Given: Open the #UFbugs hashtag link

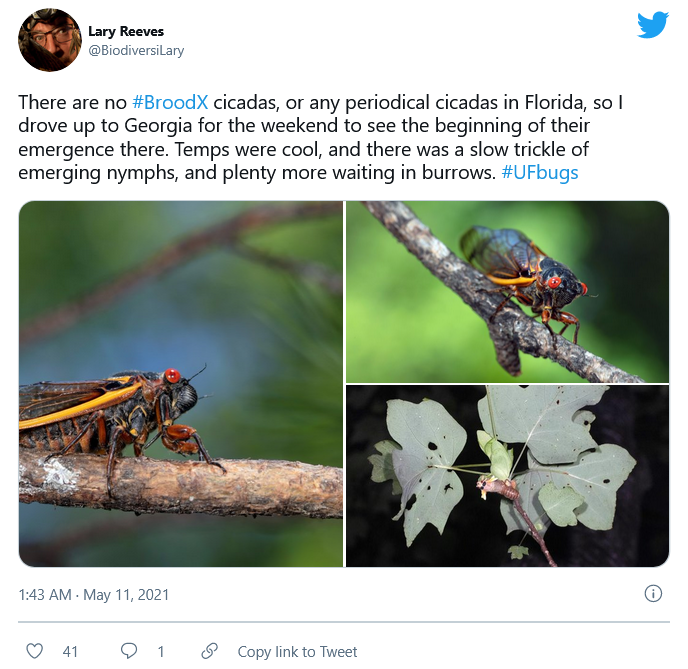Looking at the screenshot, I should pos(539,172).
